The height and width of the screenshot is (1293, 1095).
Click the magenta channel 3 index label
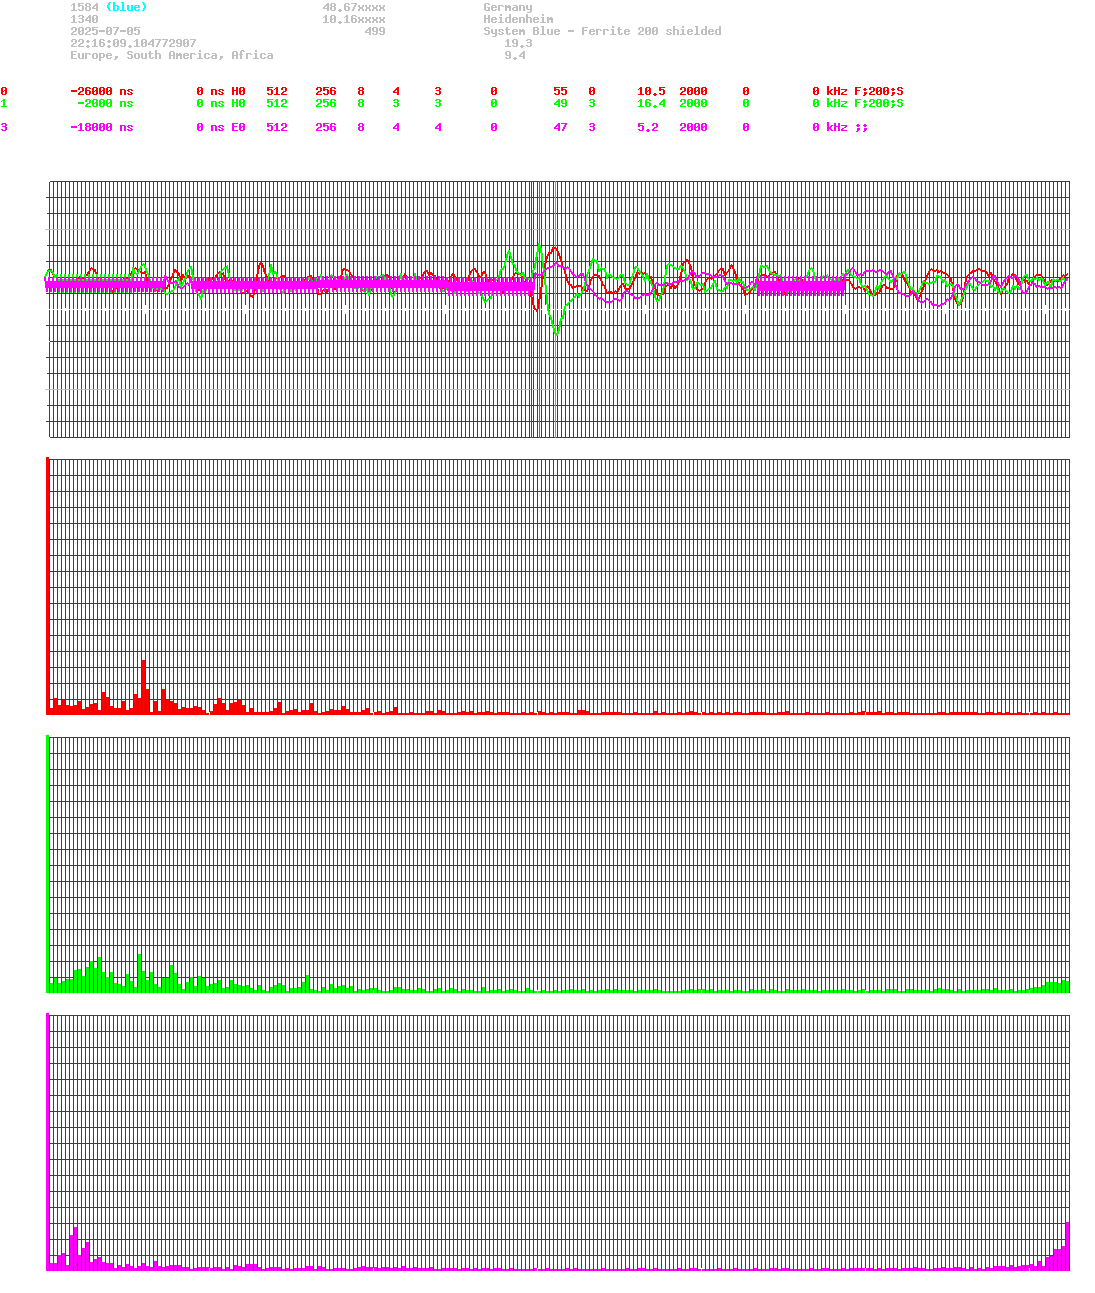pyautogui.click(x=4, y=127)
